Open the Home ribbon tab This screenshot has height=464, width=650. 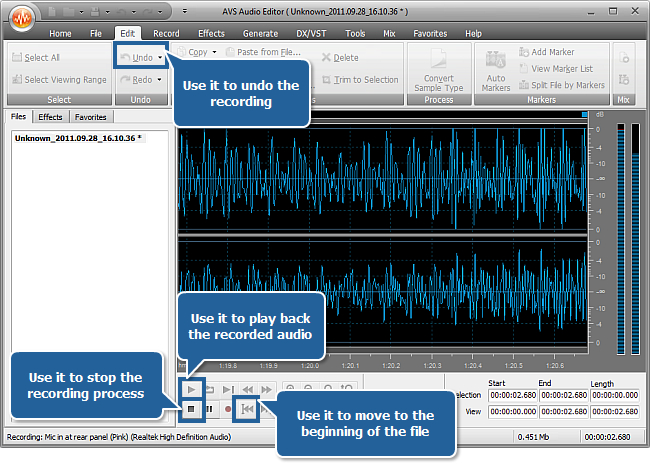60,34
